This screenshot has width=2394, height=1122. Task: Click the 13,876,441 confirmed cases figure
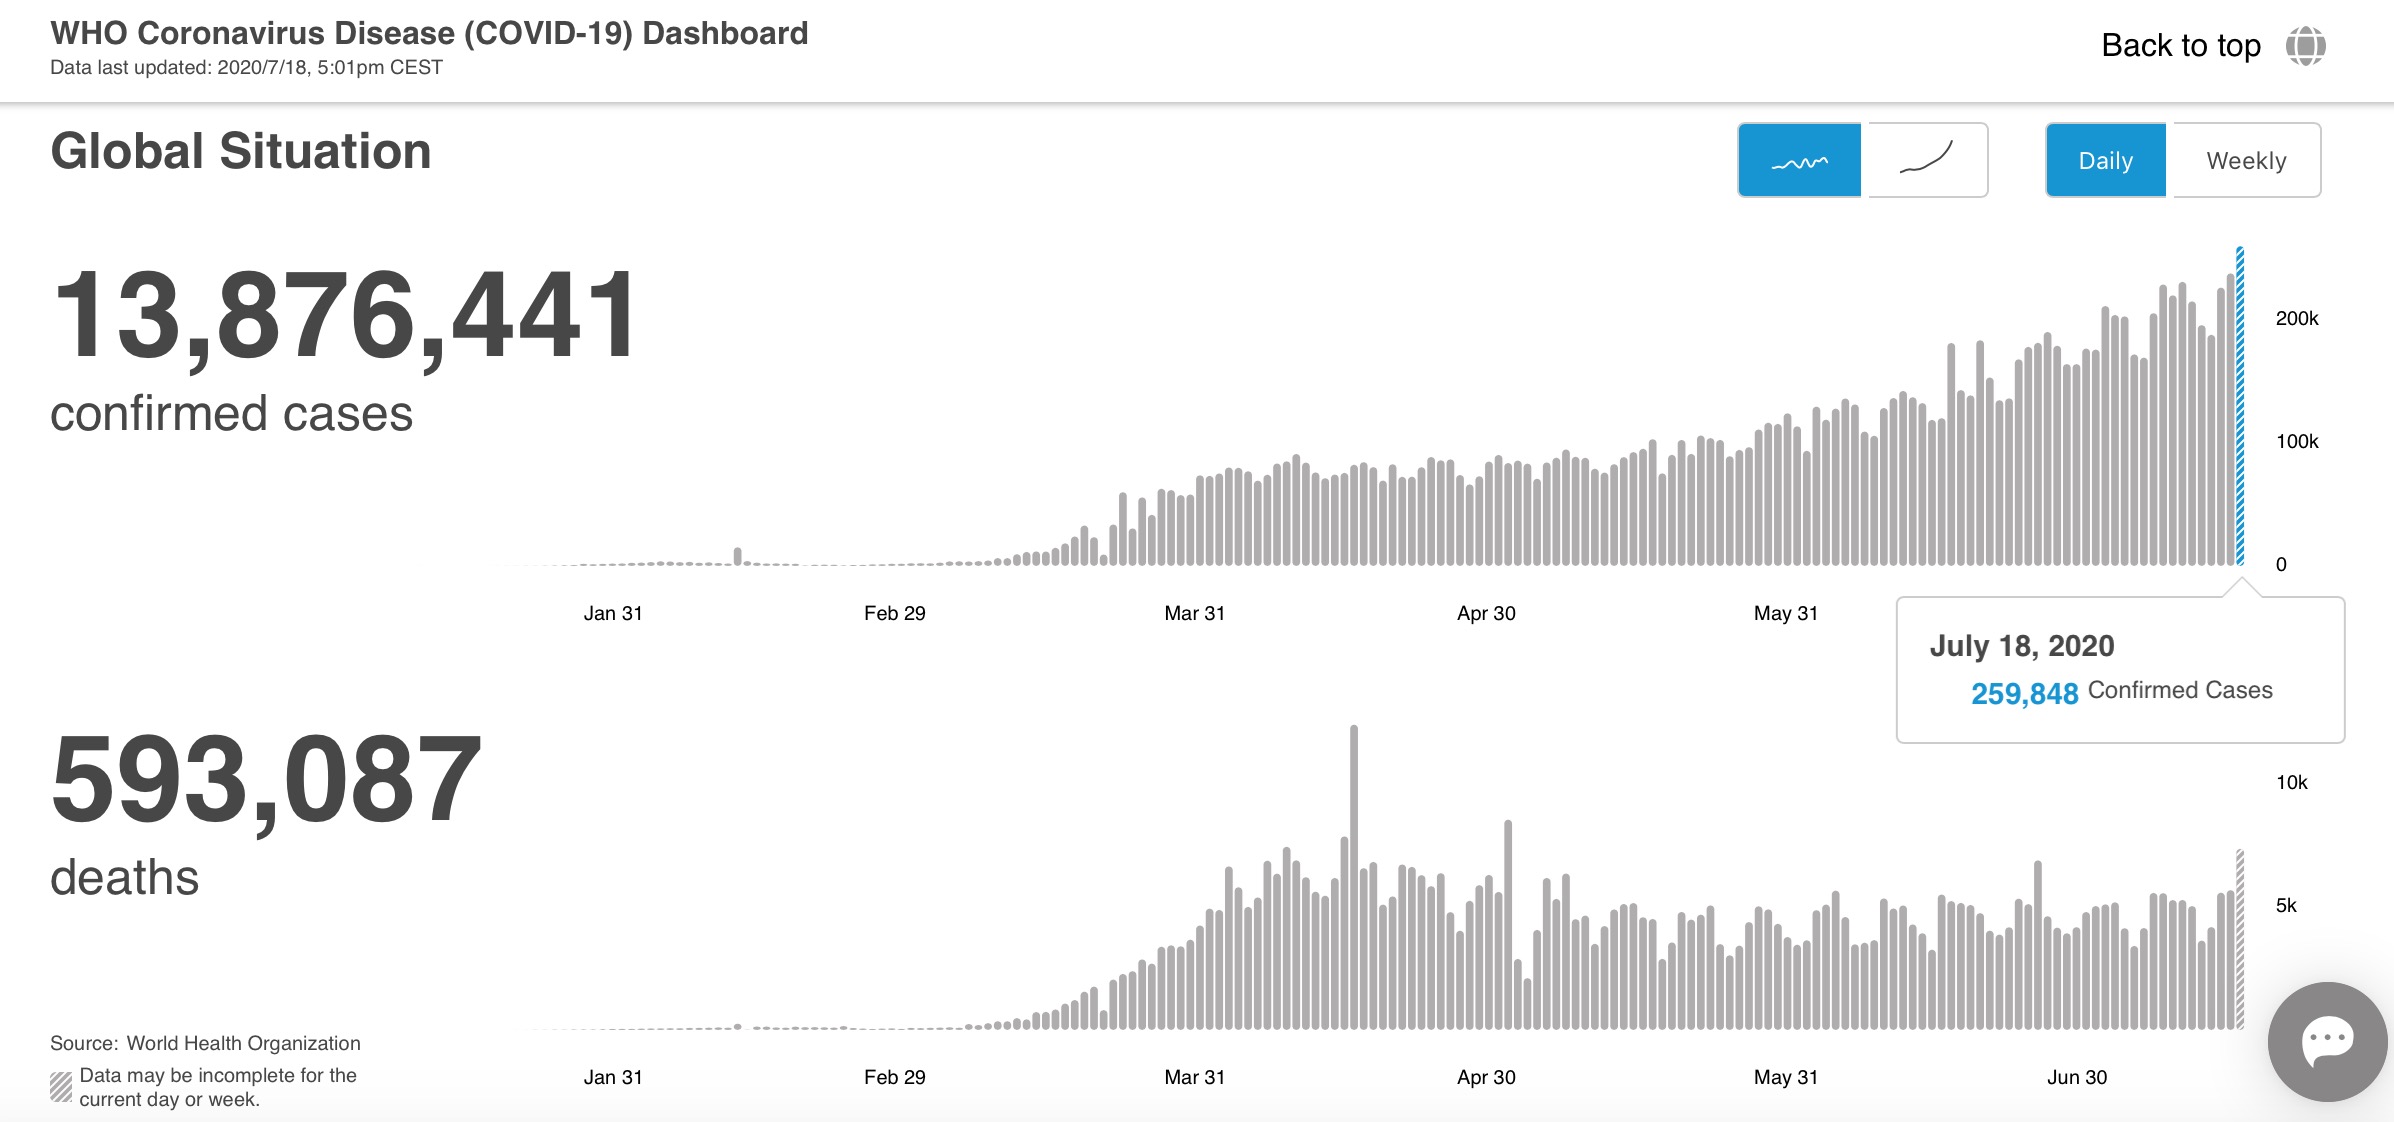click(343, 316)
